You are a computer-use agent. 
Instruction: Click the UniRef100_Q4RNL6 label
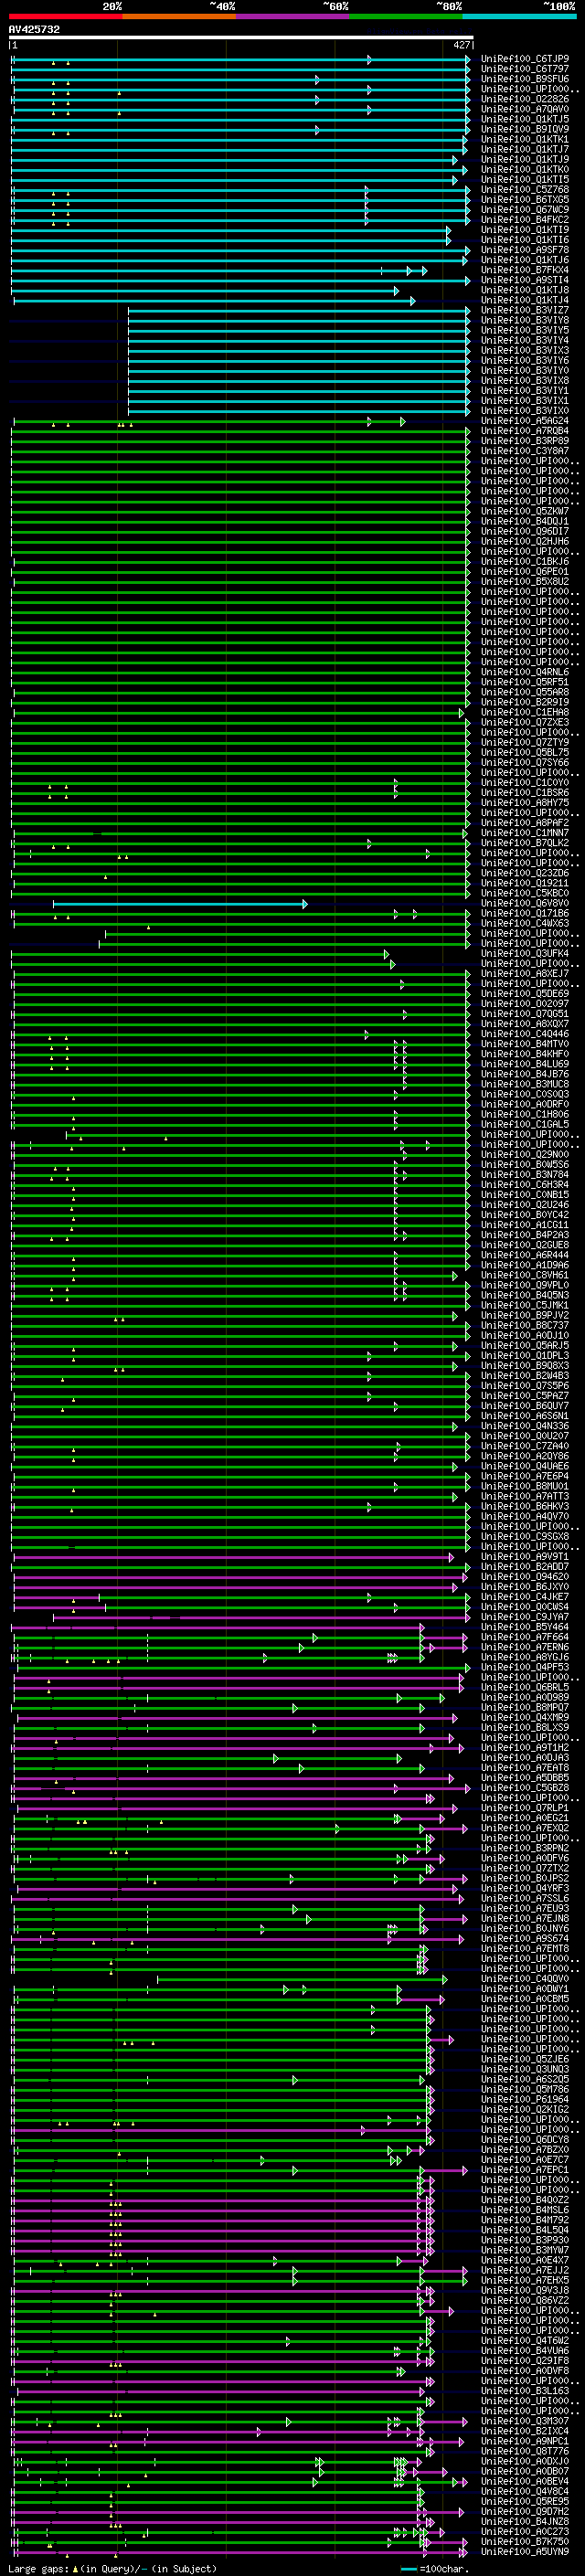point(524,672)
